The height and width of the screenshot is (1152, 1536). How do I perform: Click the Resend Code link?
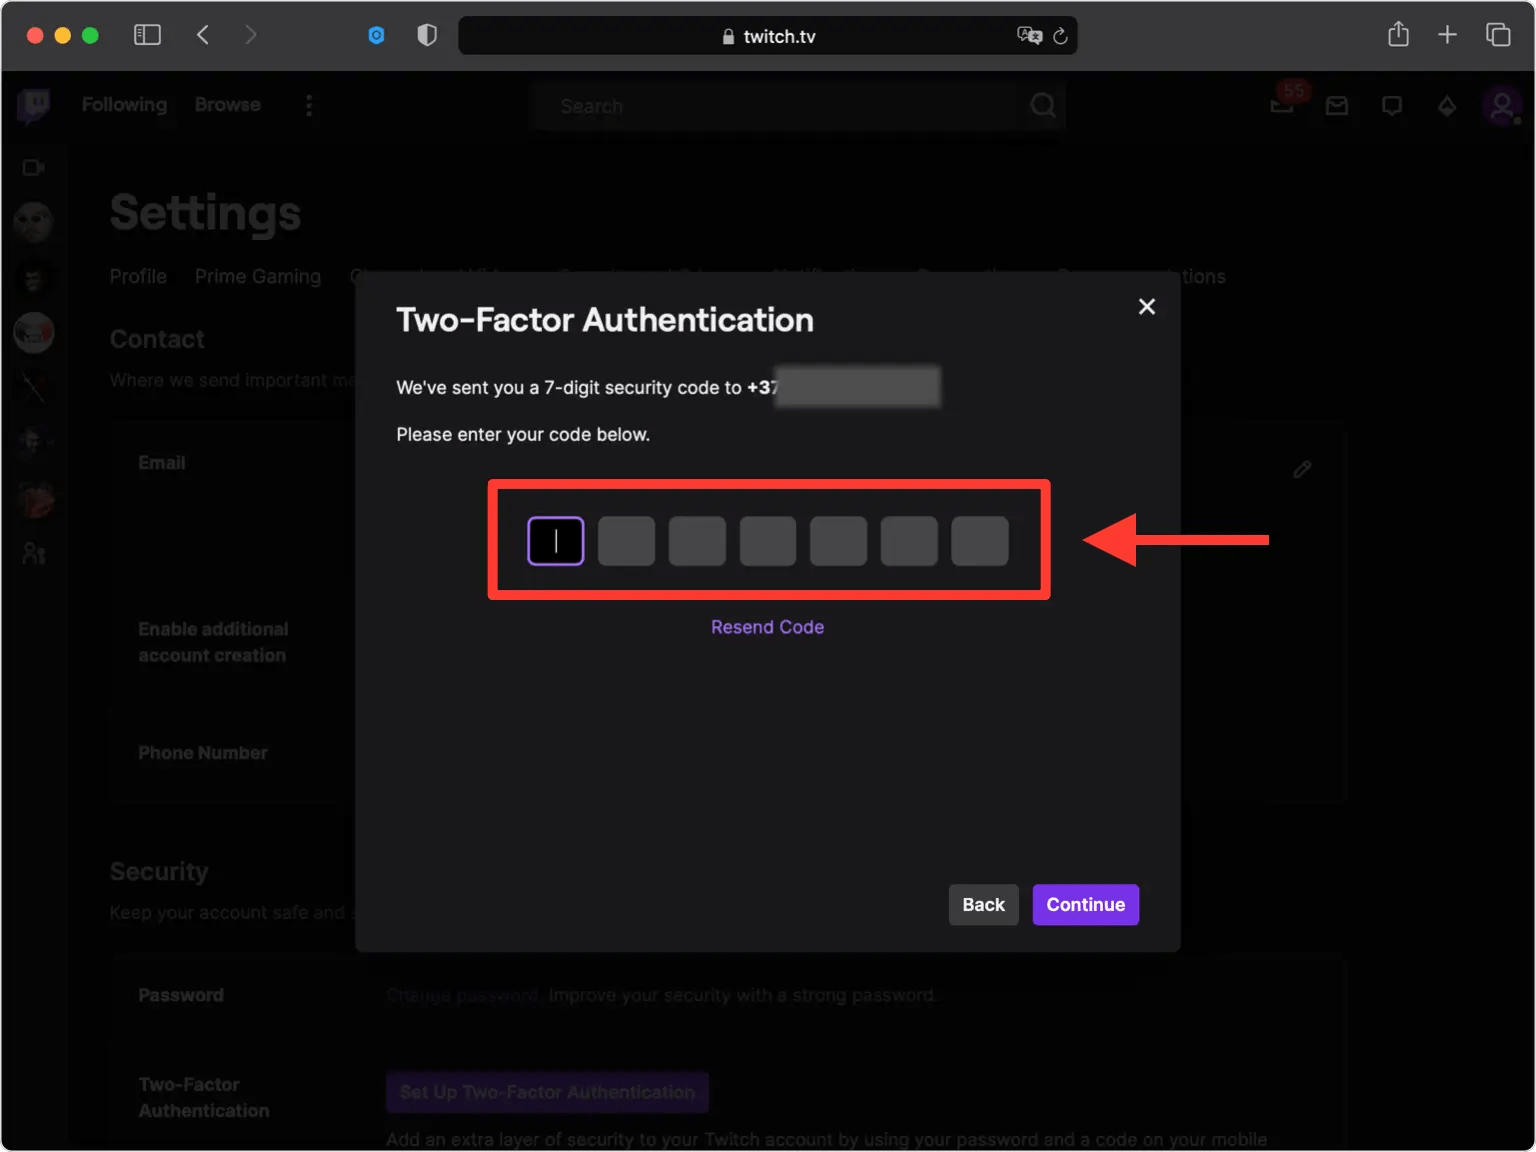[x=767, y=627]
